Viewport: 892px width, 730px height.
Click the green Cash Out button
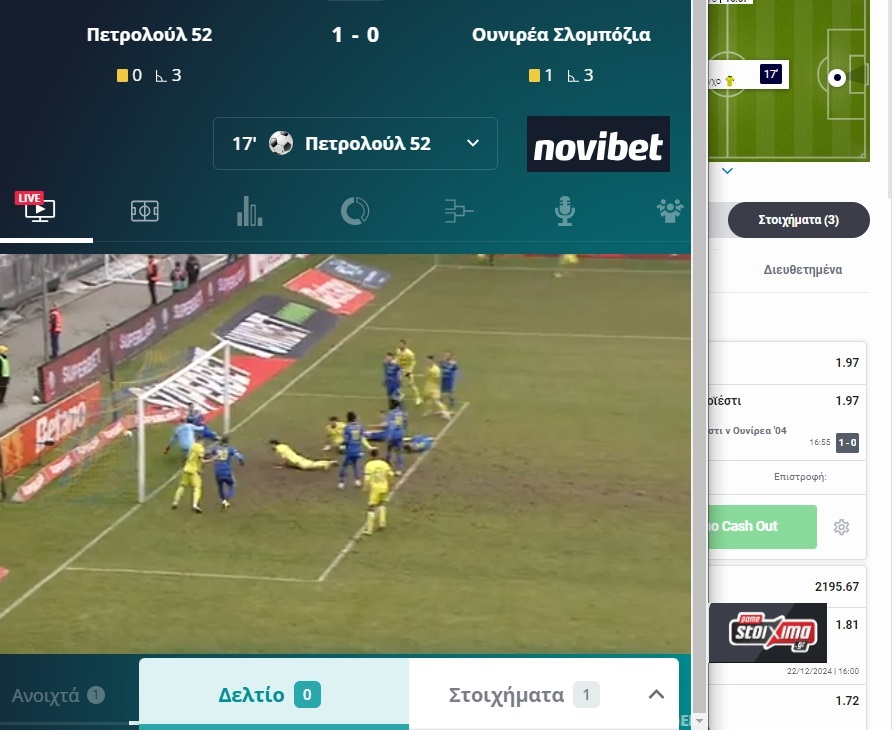762,527
